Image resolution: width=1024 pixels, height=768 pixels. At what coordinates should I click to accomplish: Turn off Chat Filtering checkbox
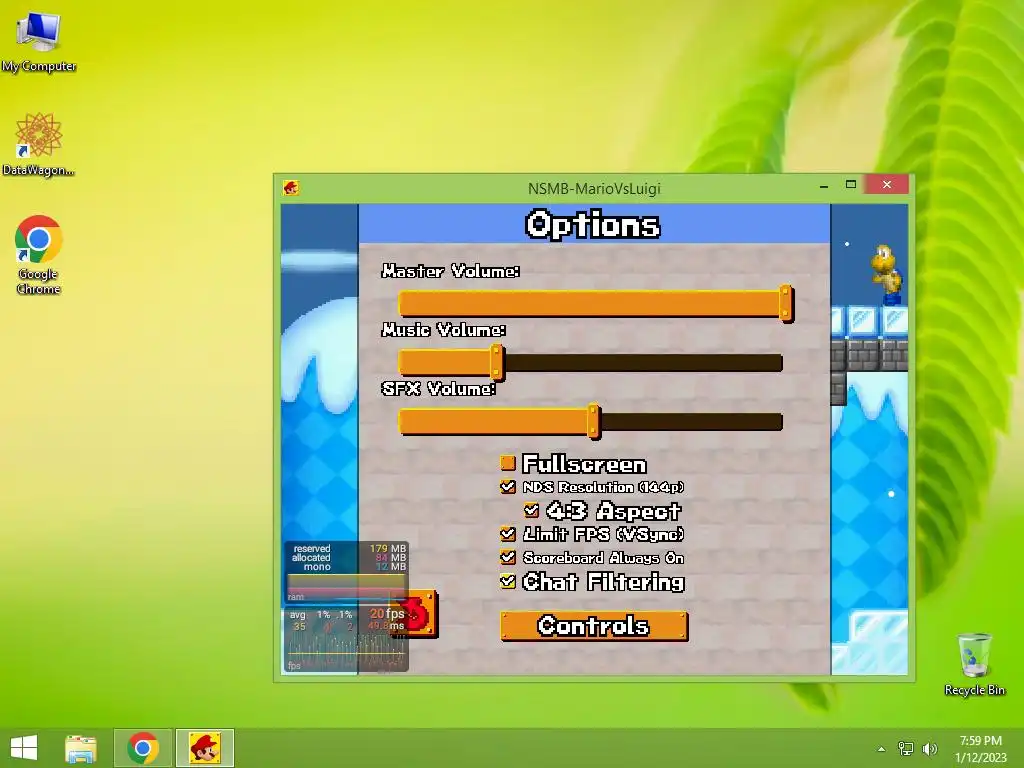click(x=507, y=581)
